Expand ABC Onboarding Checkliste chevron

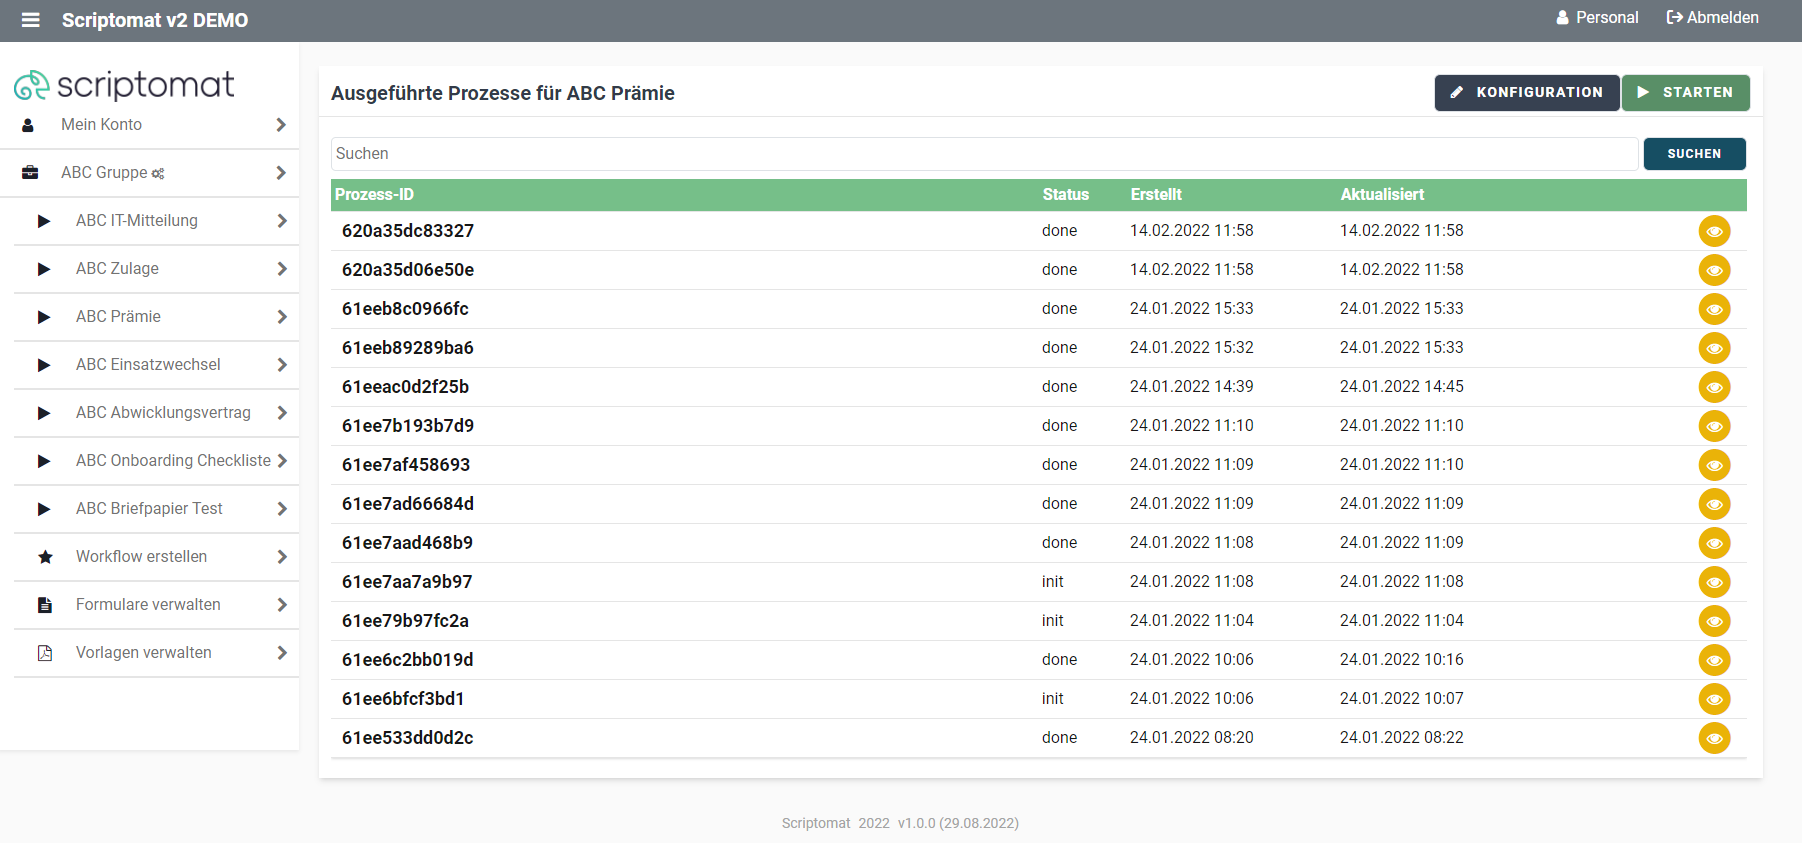282,461
